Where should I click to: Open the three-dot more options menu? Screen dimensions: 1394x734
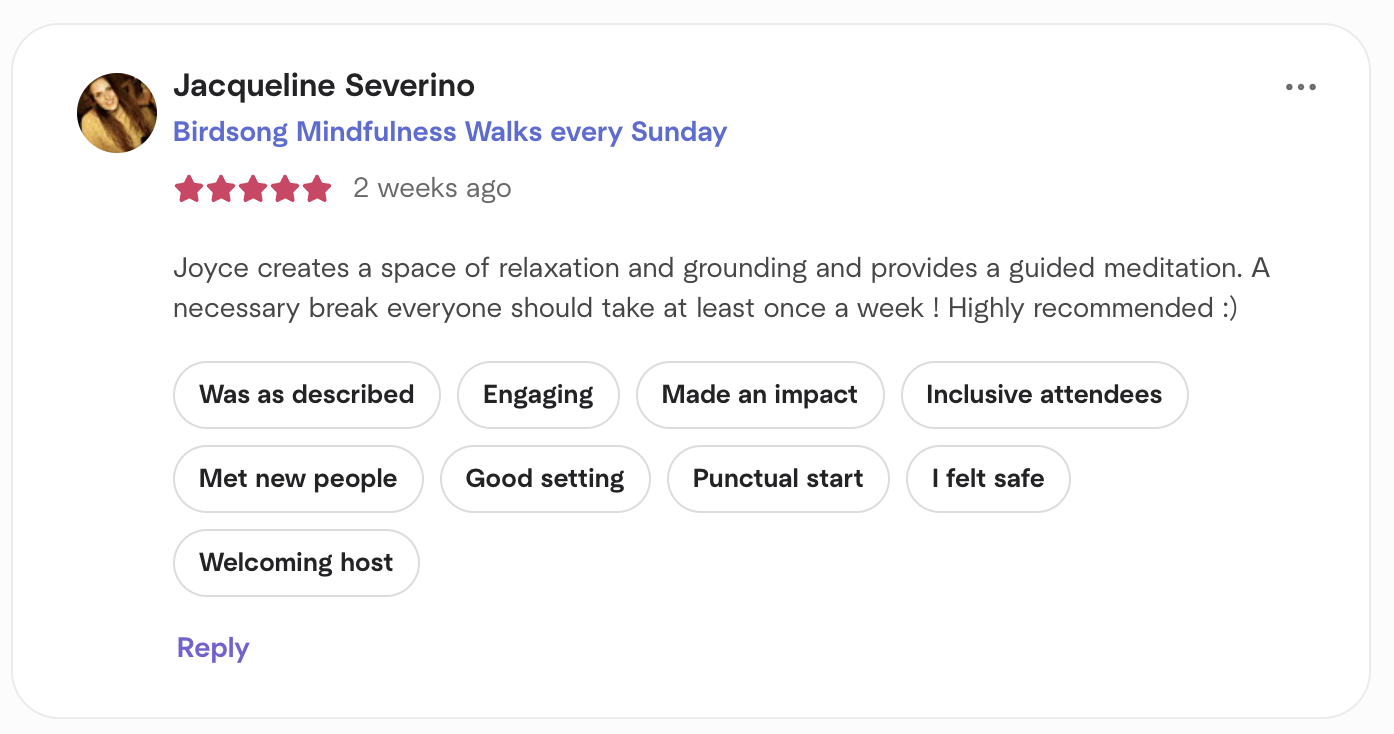point(1300,87)
